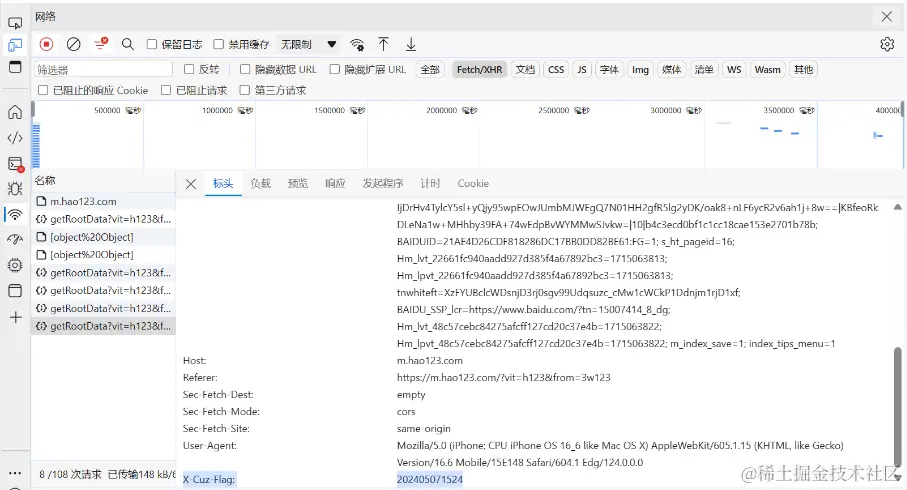The width and height of the screenshot is (907, 490).
Task: Select the m.hao123.com request
Action: coord(104,201)
